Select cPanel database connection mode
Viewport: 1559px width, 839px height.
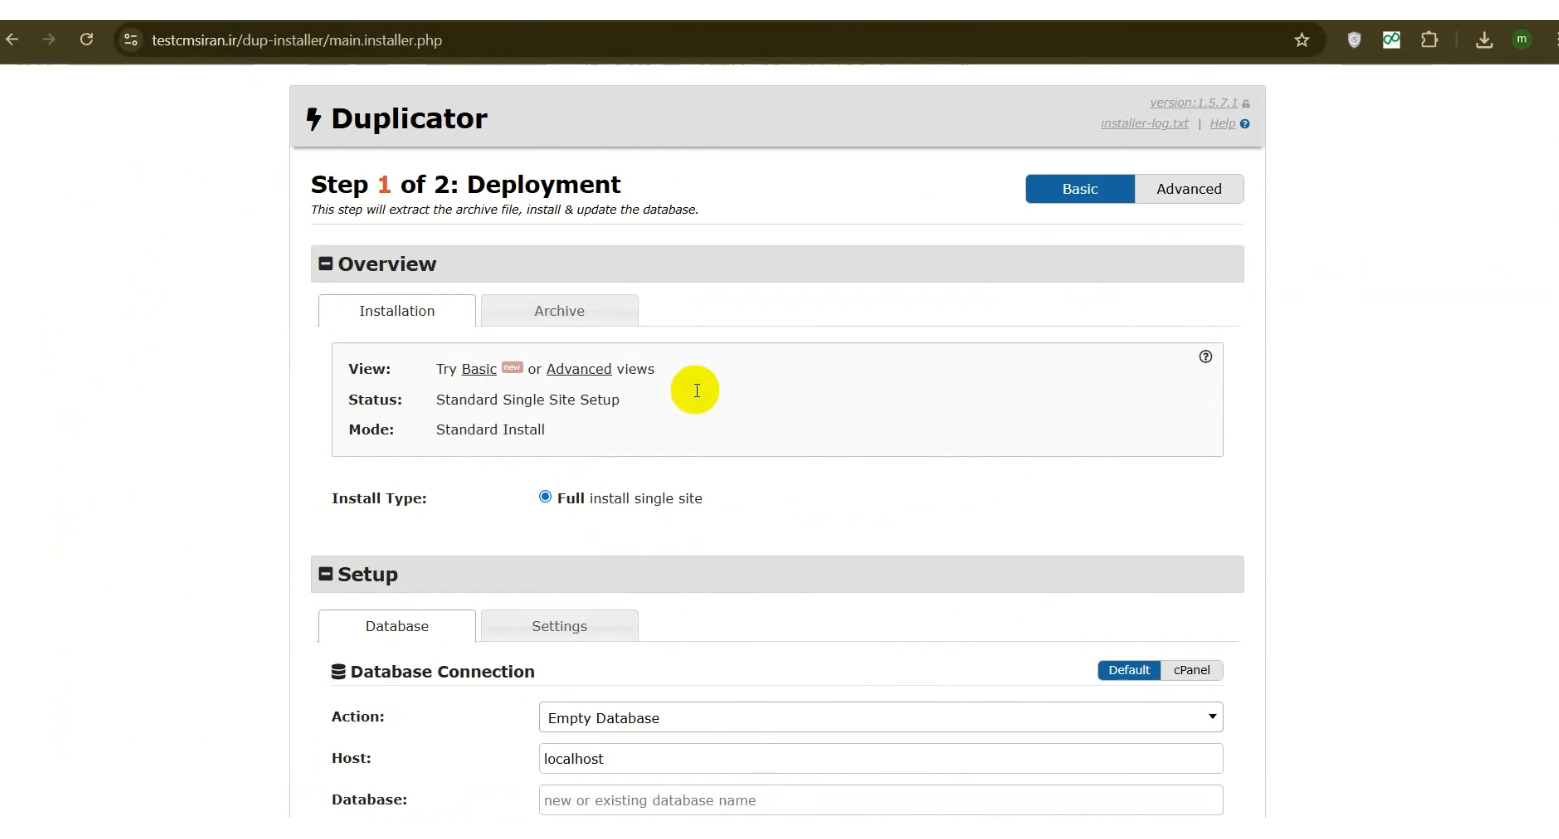point(1192,670)
